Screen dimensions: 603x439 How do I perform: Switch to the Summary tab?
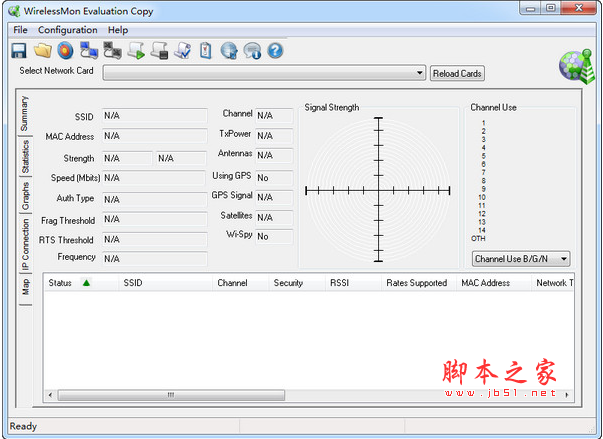click(x=25, y=114)
